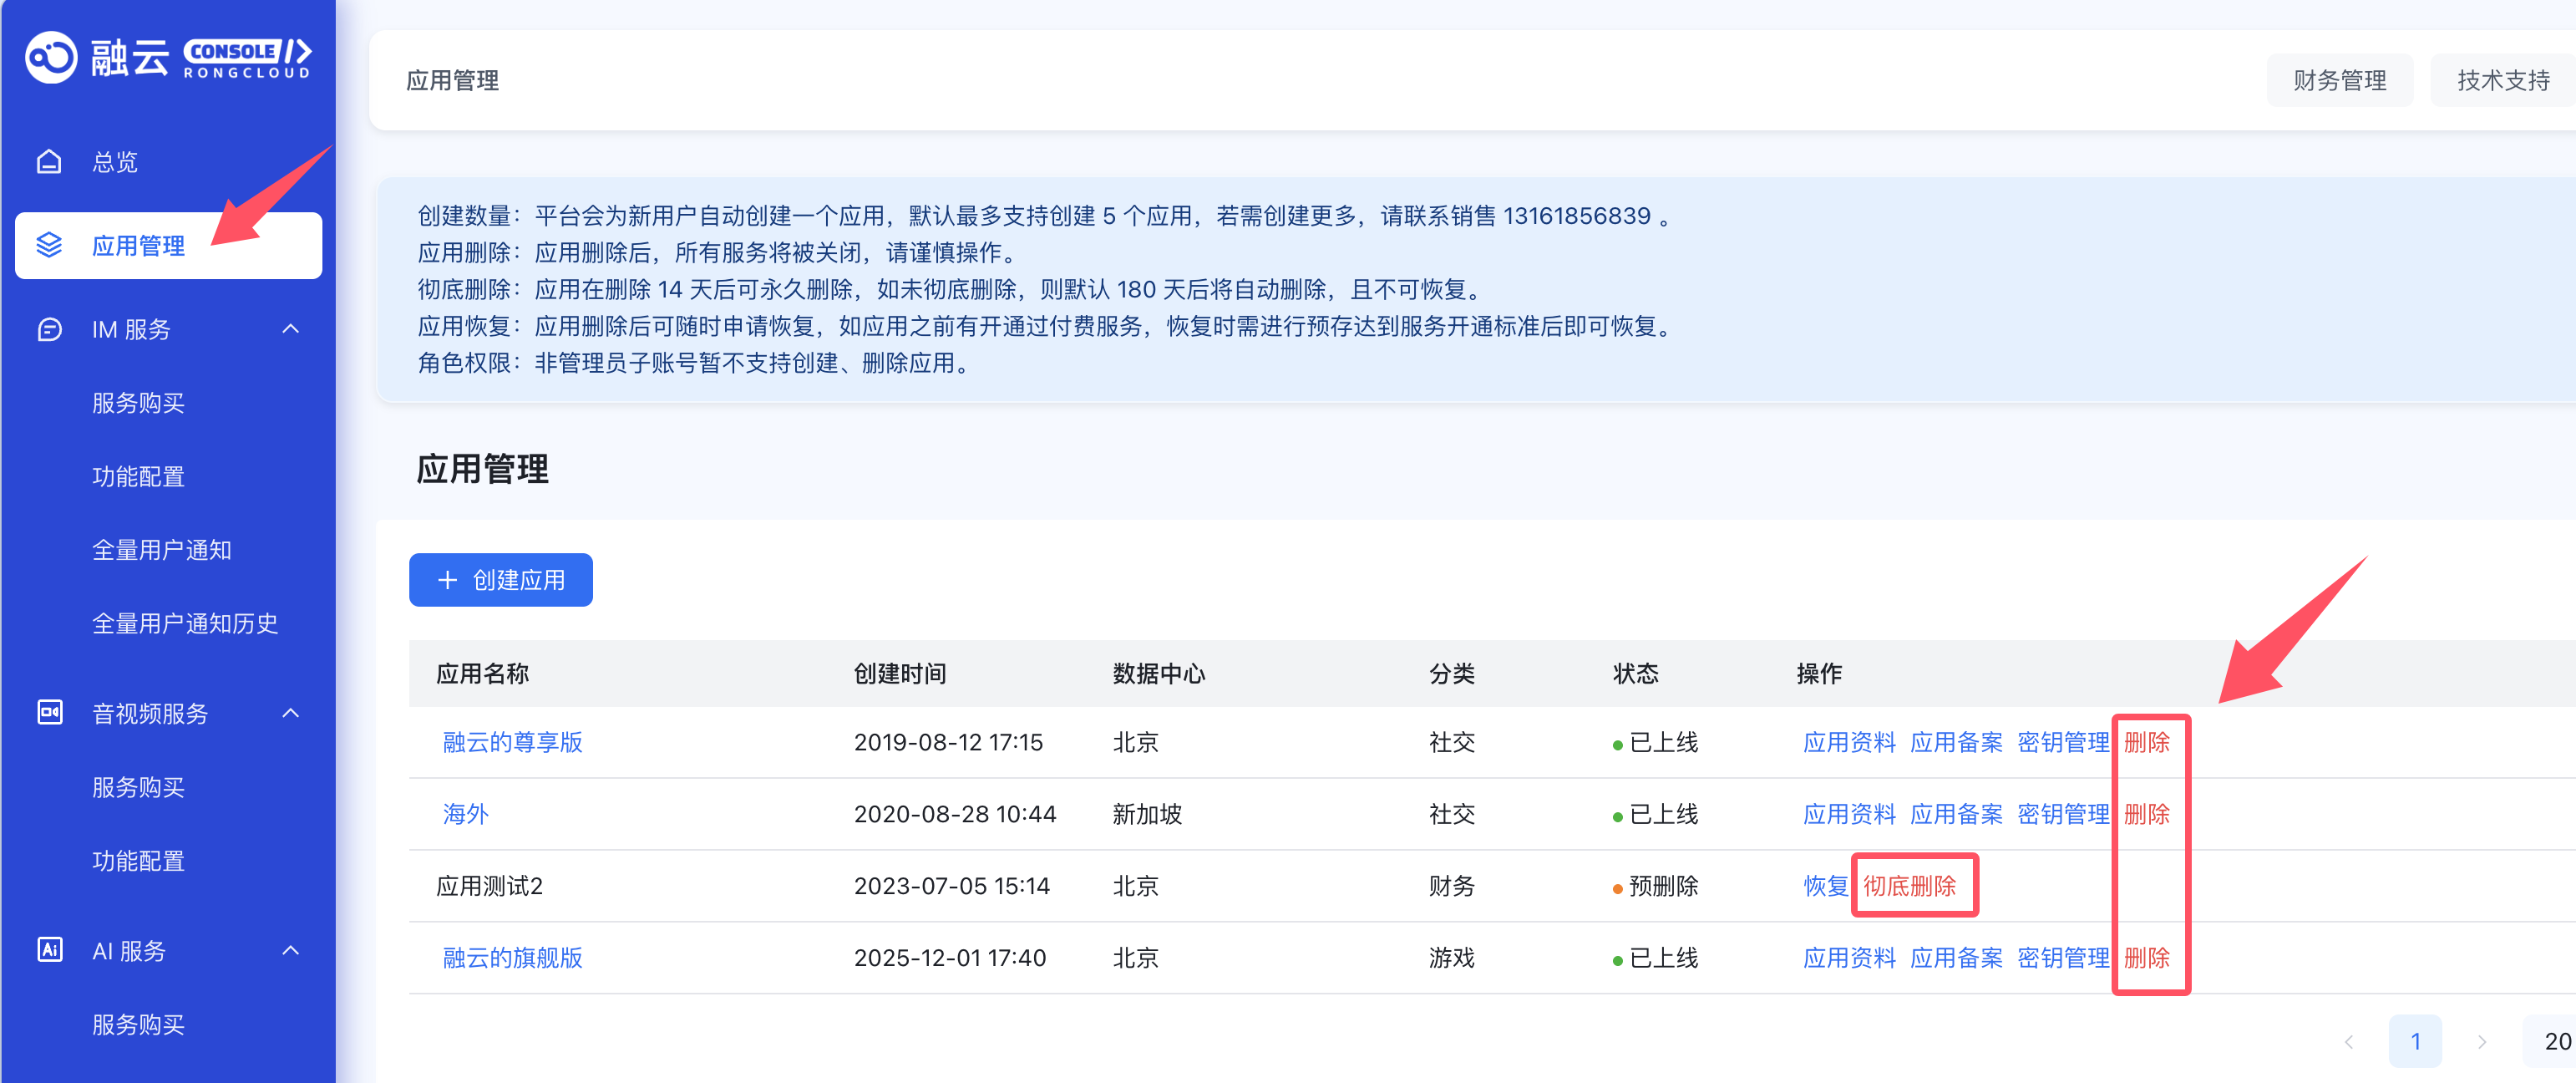Open 密钥管理 for the 海外 app
The height and width of the screenshot is (1083, 2576).
[2062, 815]
